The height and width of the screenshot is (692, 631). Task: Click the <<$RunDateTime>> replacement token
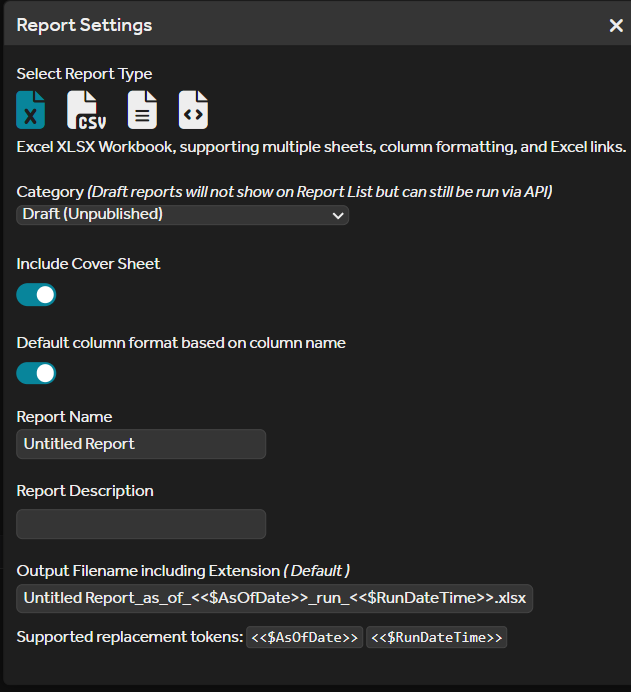(437, 637)
